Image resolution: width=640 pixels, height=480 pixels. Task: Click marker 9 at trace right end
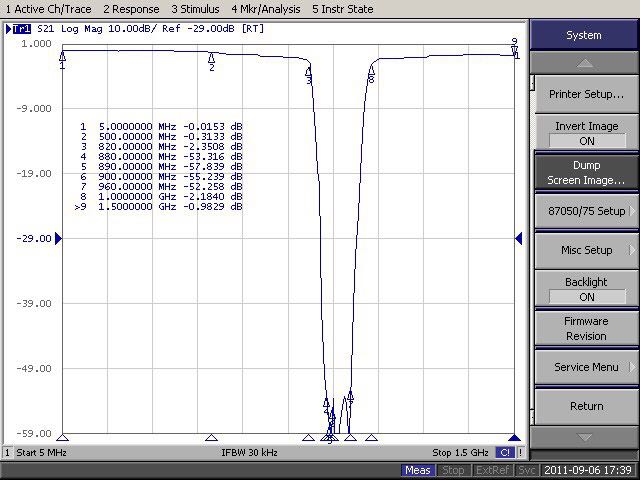pos(514,49)
